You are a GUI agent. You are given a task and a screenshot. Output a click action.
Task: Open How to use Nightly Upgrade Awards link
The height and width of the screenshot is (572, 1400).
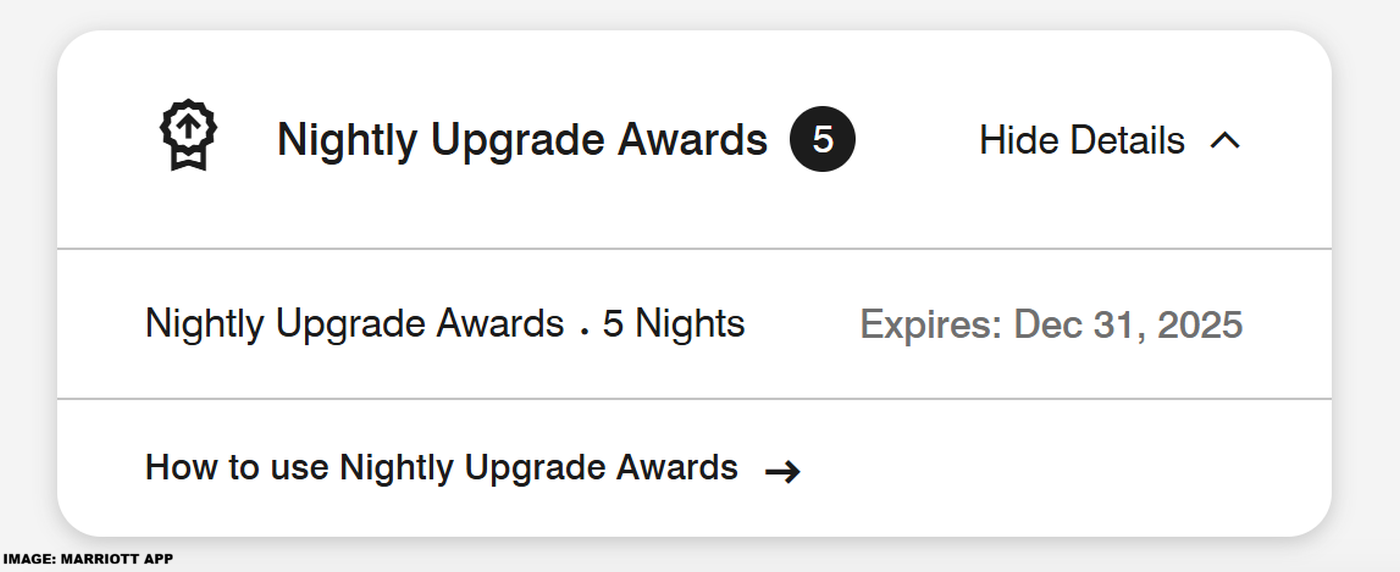point(441,468)
